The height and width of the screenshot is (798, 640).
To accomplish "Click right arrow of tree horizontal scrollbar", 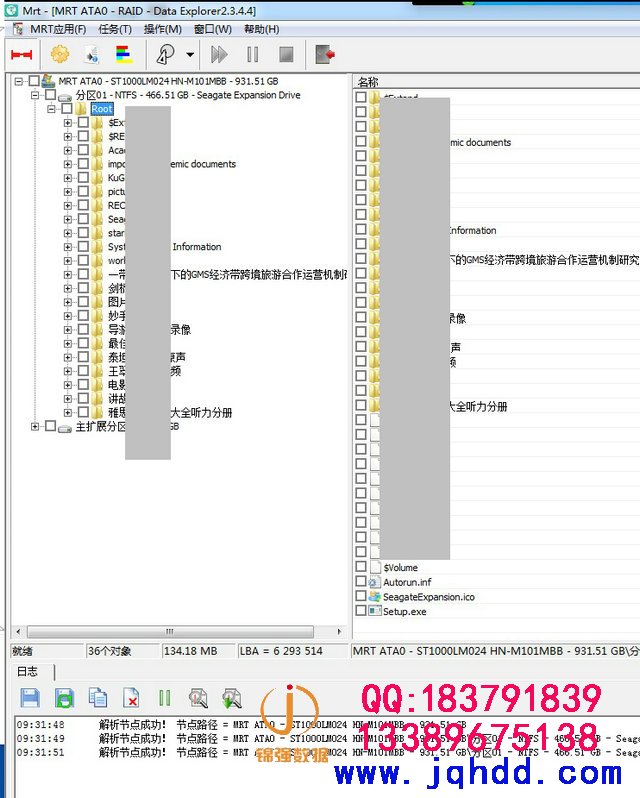I will click(x=339, y=632).
